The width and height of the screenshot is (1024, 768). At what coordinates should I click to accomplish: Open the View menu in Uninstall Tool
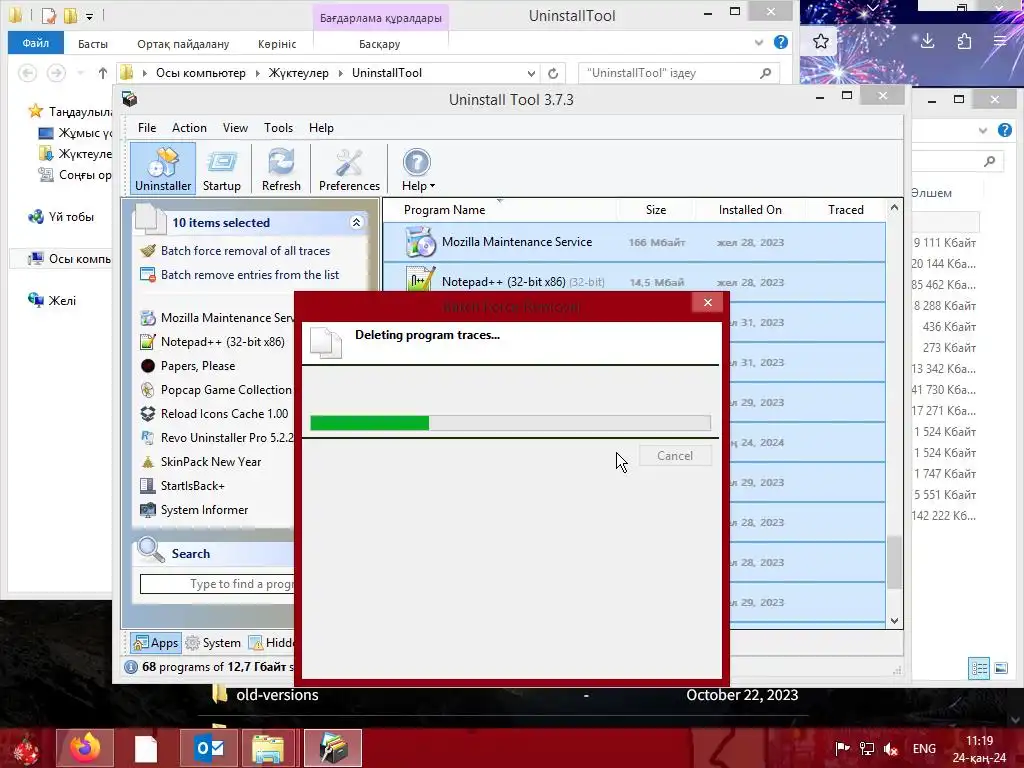(235, 128)
